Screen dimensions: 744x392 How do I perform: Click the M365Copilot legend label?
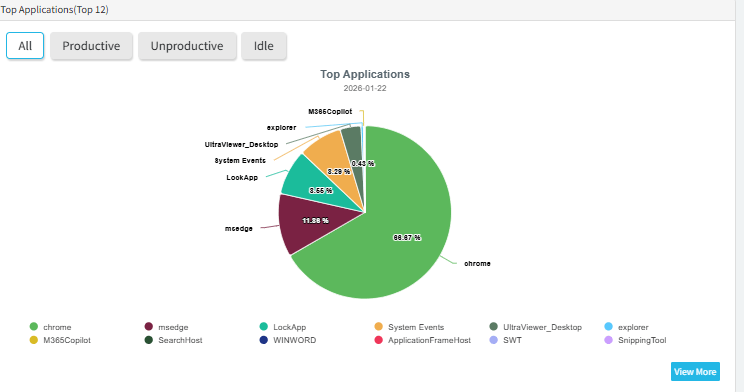point(67,340)
